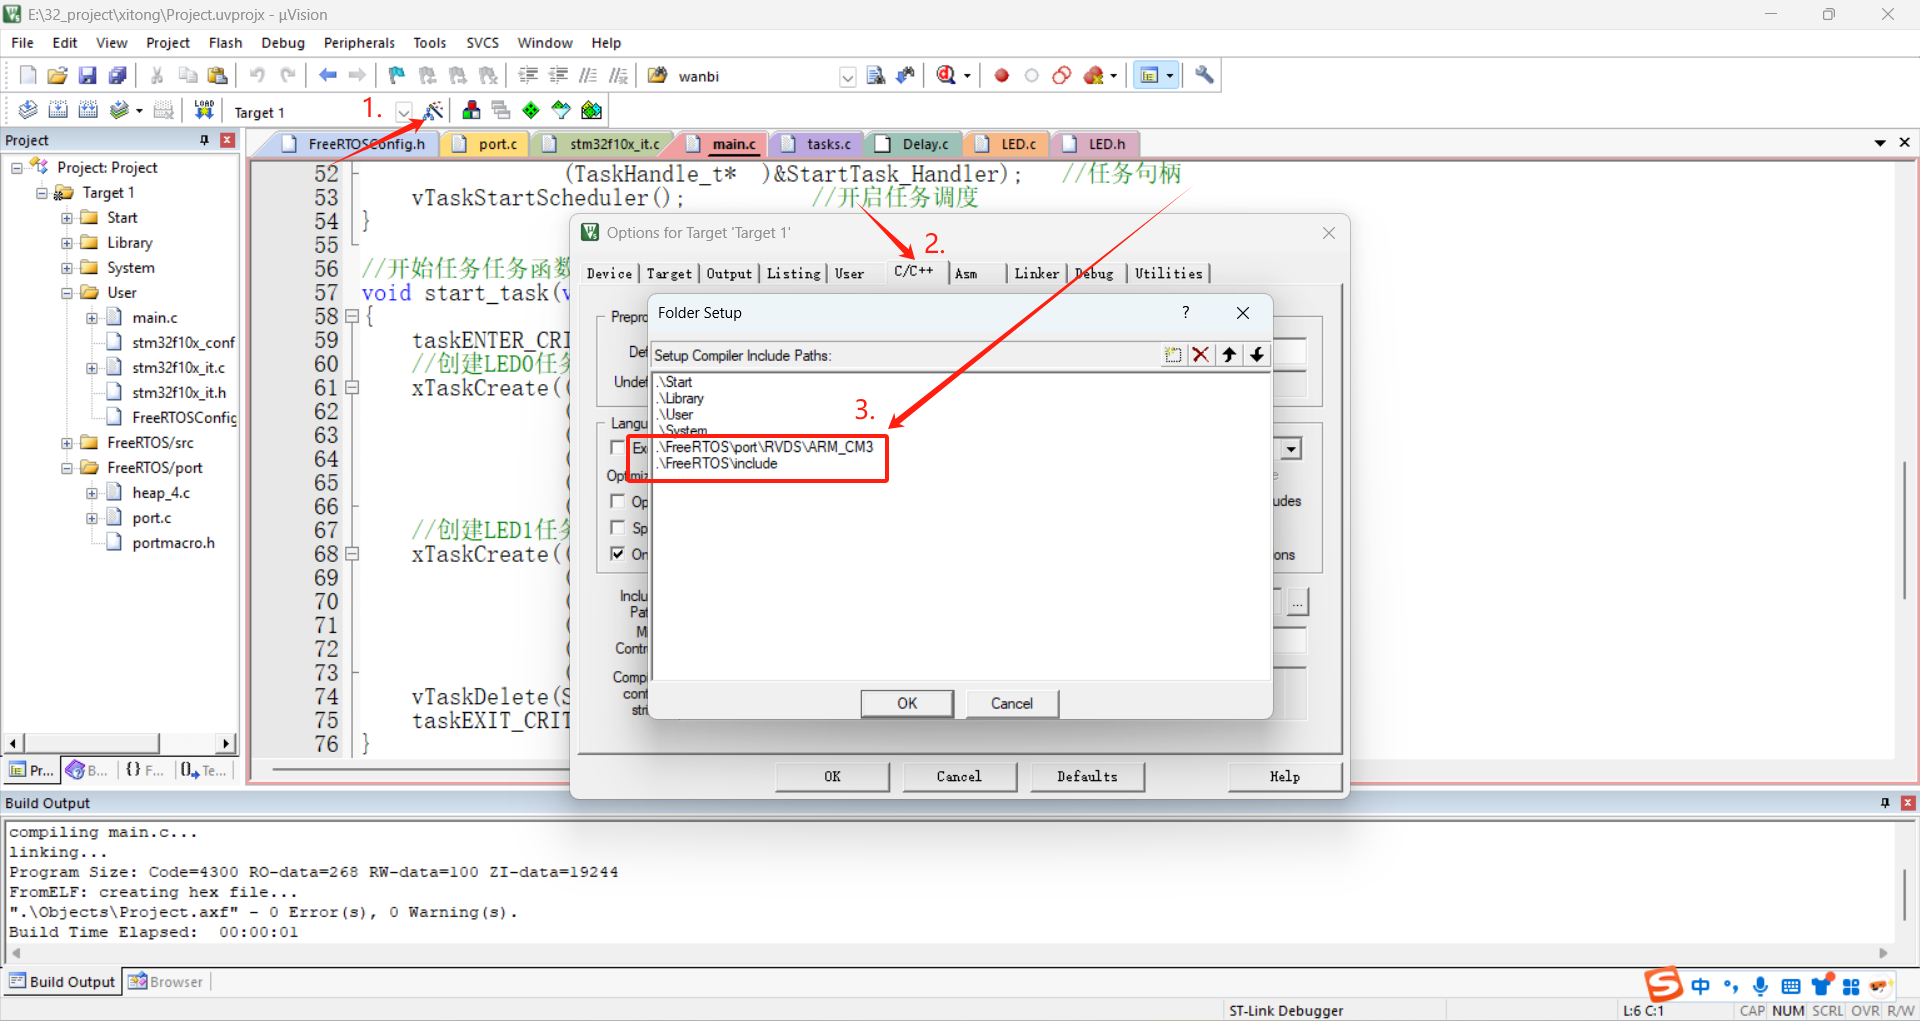The width and height of the screenshot is (1920, 1021).
Task: Click the Folder Setup help question mark
Action: (x=1186, y=312)
